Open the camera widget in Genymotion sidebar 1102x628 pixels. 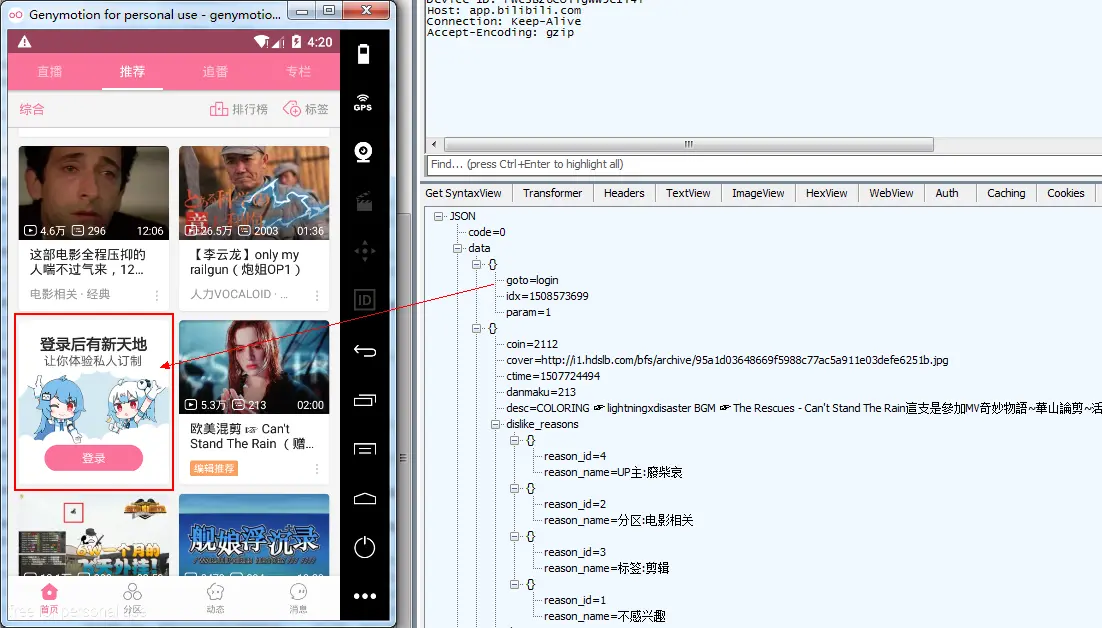click(x=364, y=152)
